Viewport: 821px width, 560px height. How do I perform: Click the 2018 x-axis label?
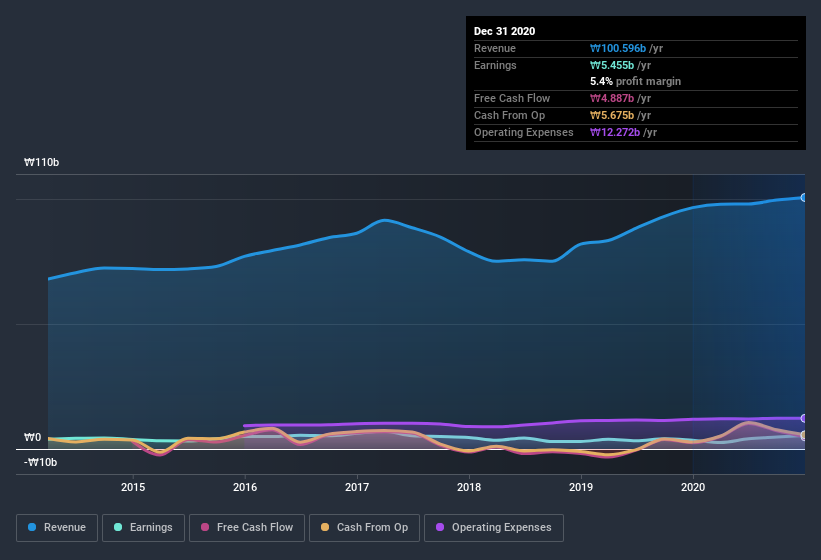click(x=469, y=487)
